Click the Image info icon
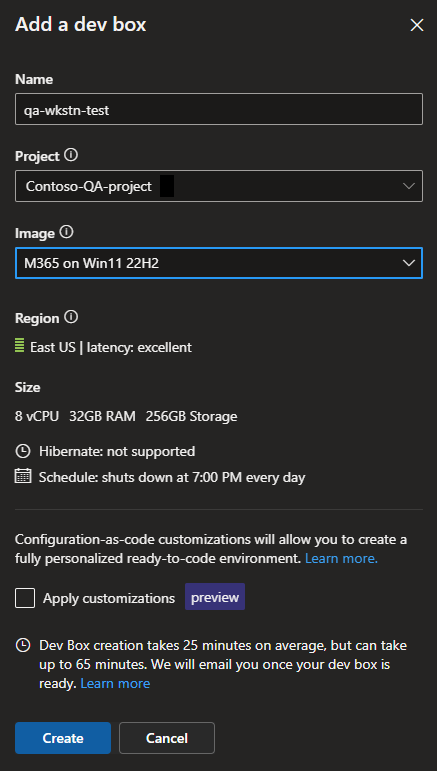 pos(66,232)
